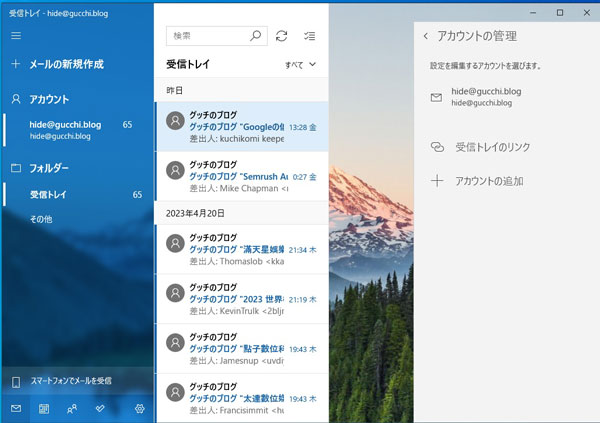Open the Google message from kuchikomi keeper
This screenshot has height=423, width=600.
pyautogui.click(x=242, y=127)
